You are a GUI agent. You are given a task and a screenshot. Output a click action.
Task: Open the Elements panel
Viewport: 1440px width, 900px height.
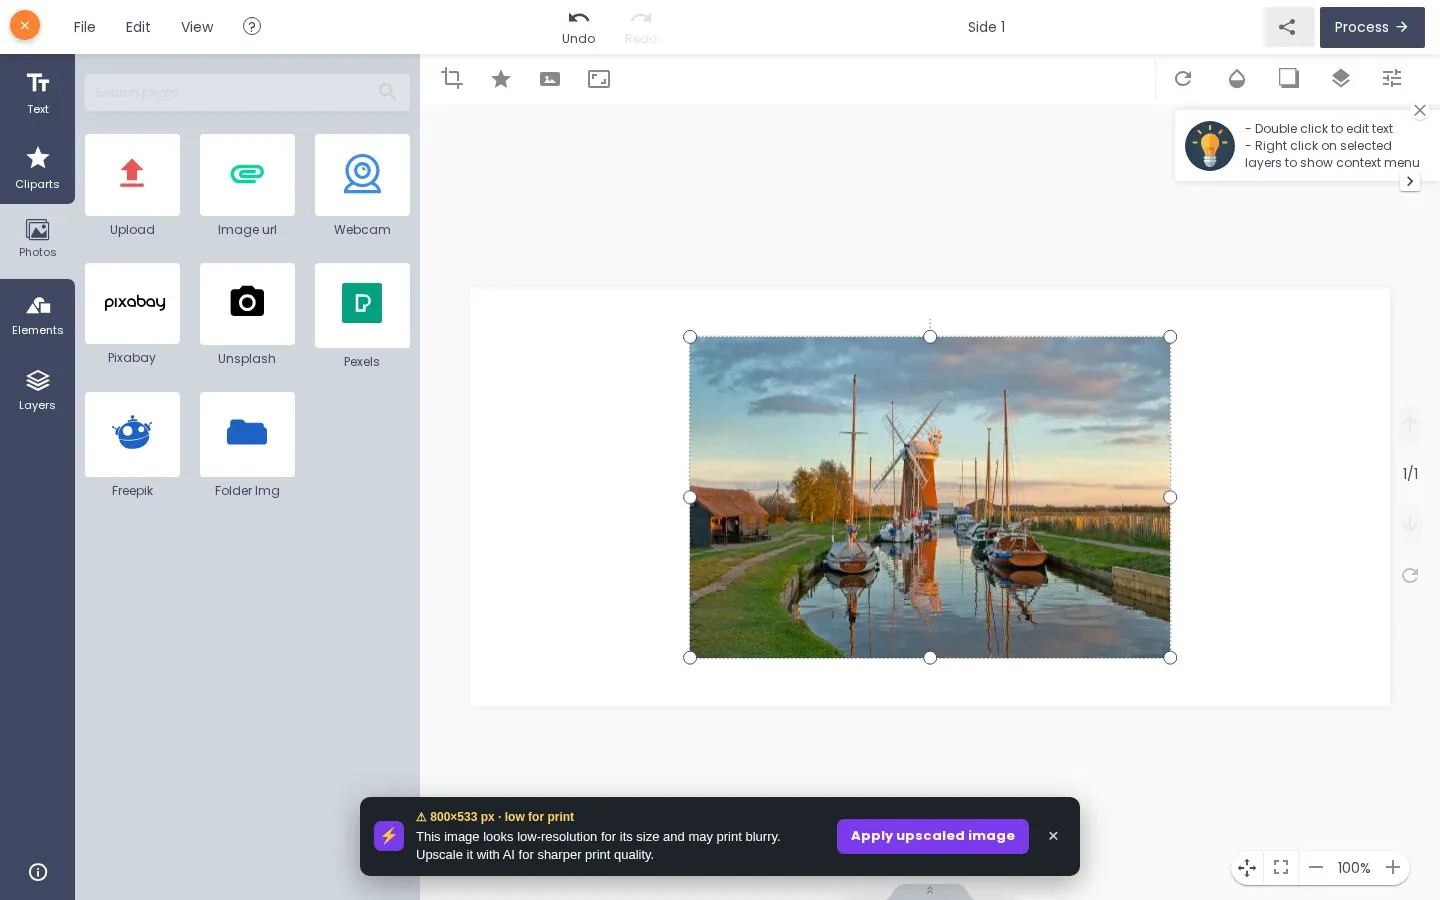click(x=37, y=316)
